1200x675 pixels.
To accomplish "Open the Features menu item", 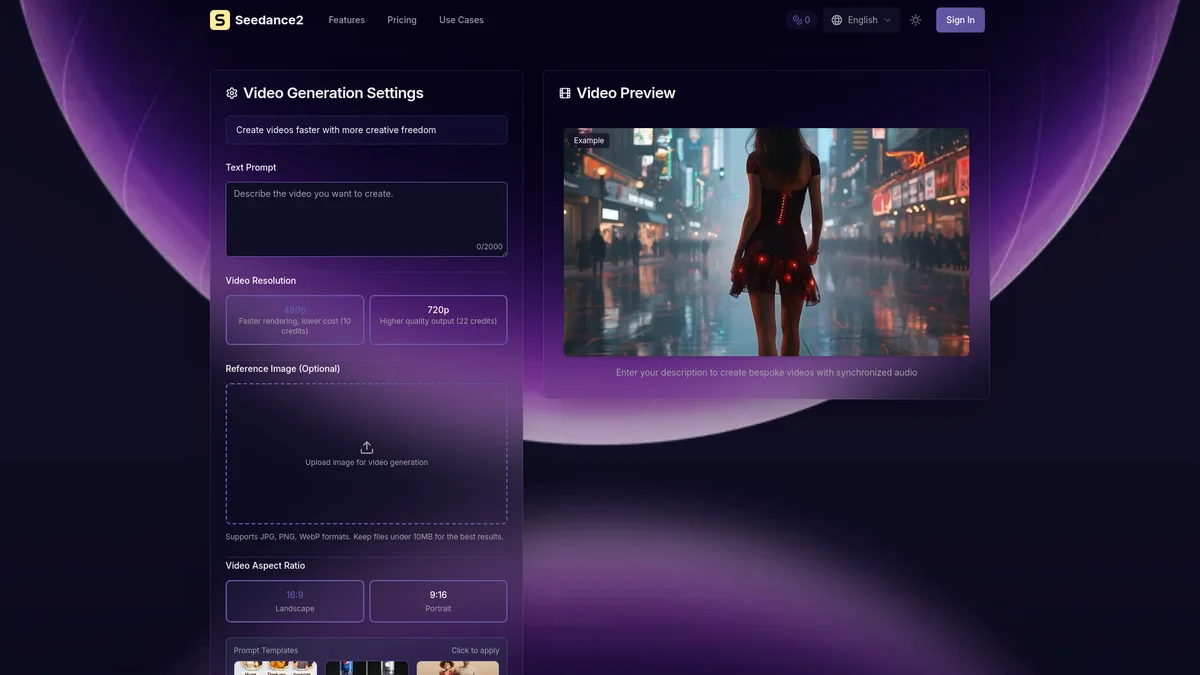I will coord(346,20).
